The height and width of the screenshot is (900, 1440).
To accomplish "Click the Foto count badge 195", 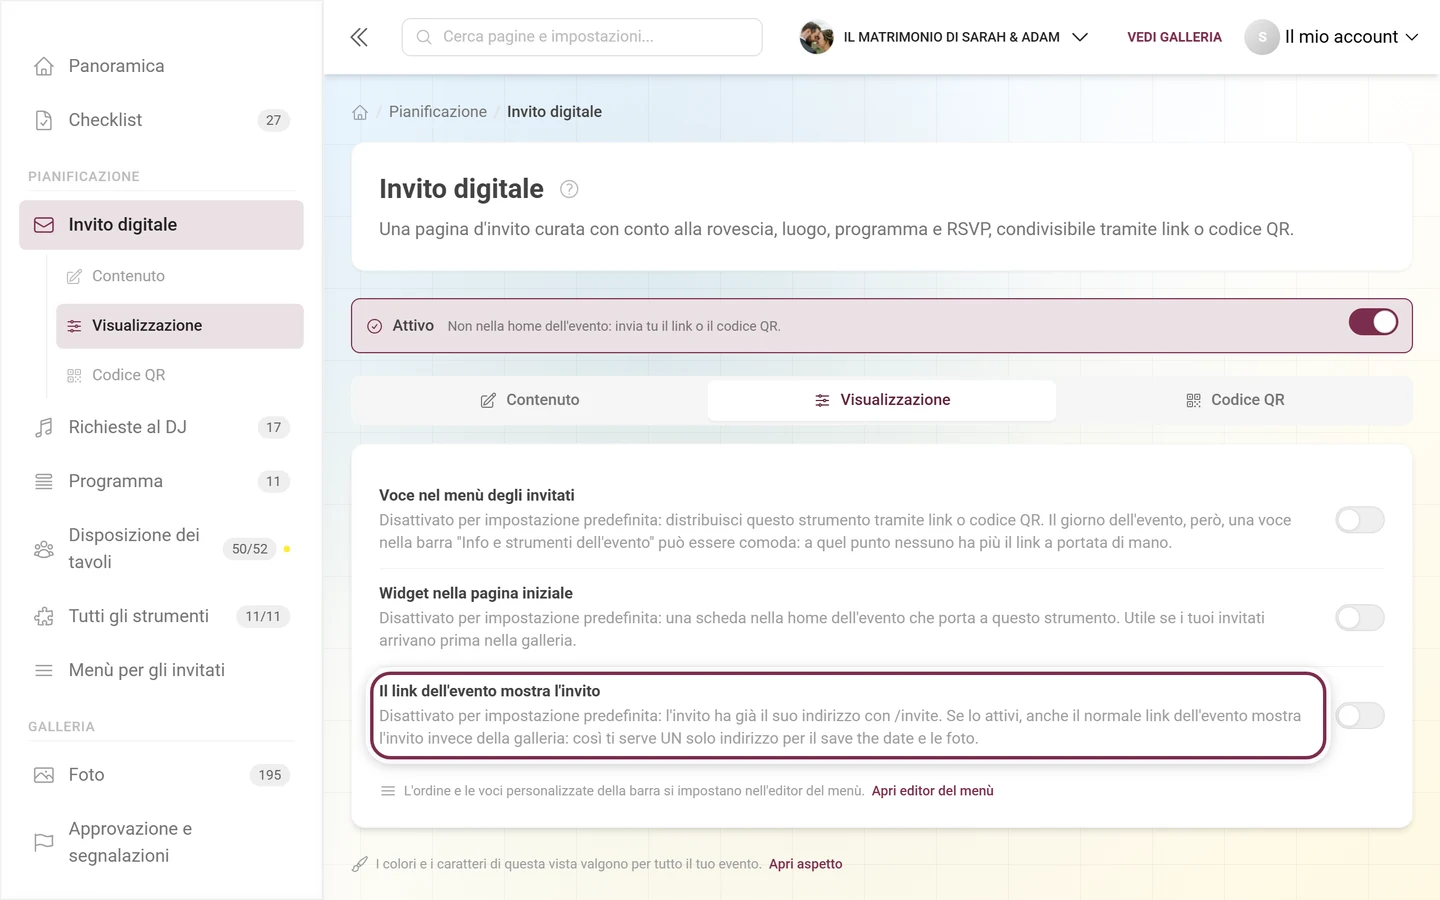I will pos(270,775).
